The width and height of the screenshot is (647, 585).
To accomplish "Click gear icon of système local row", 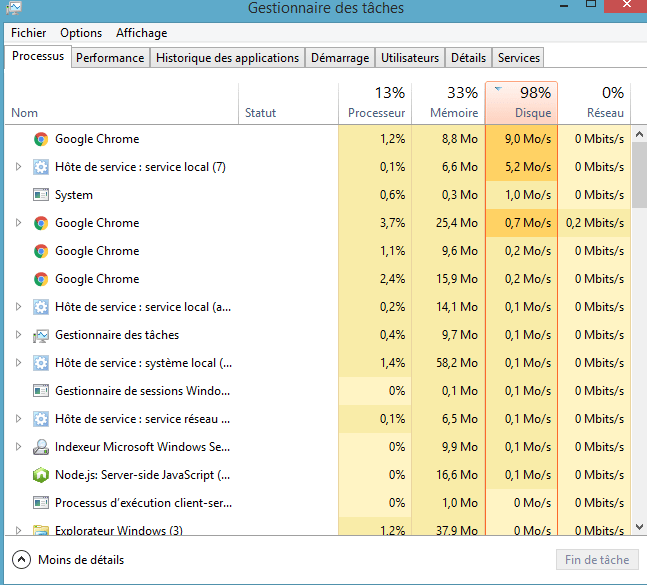I will [x=41, y=363].
